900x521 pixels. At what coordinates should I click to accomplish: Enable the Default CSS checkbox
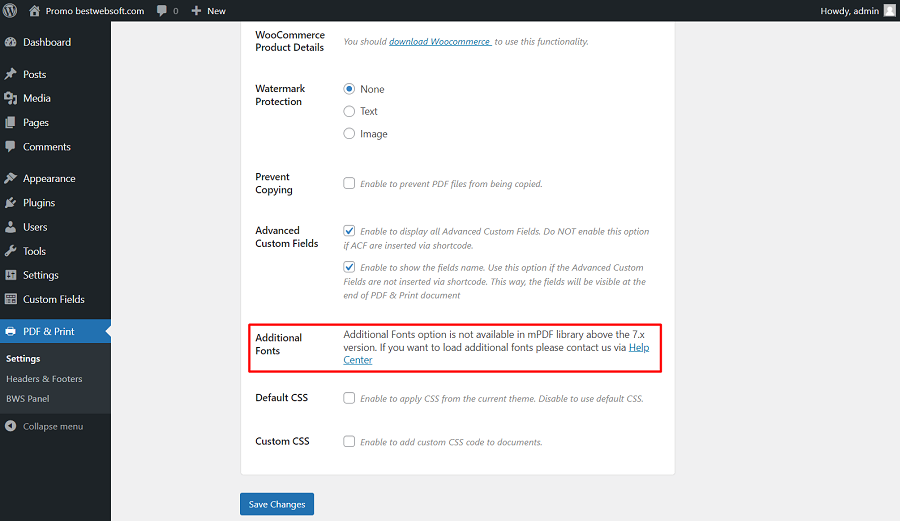pos(349,398)
